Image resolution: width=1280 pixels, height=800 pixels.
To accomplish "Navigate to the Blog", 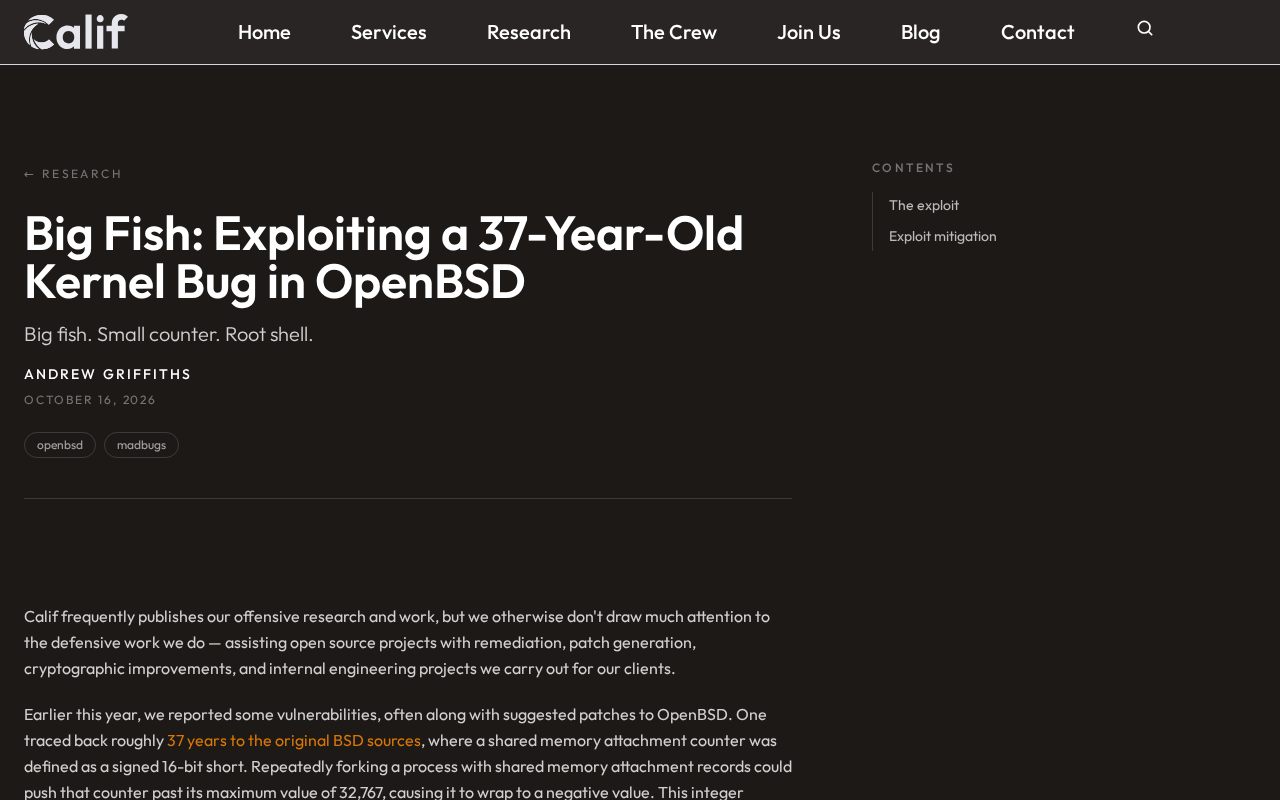I will [x=921, y=32].
